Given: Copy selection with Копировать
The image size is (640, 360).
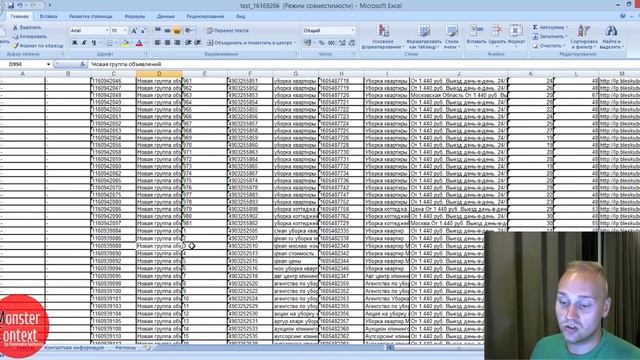Looking at the screenshot, I should click(29, 36).
